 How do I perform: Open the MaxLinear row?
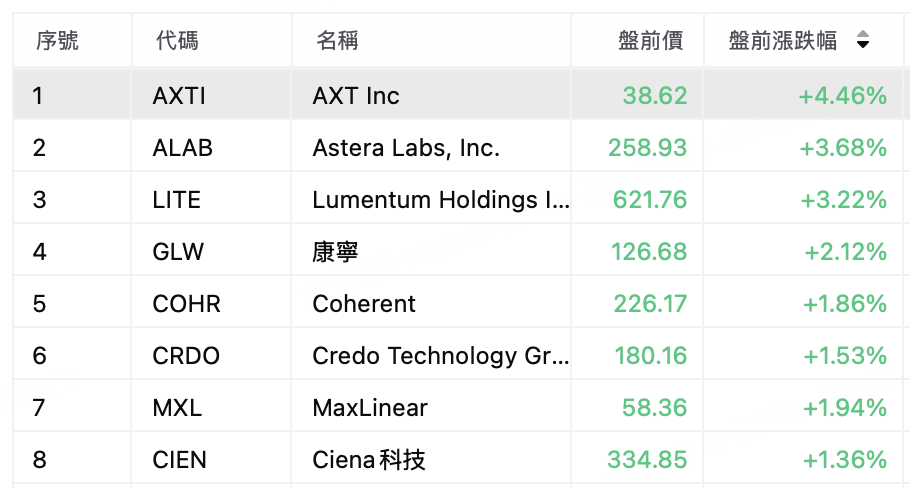[x=458, y=408]
